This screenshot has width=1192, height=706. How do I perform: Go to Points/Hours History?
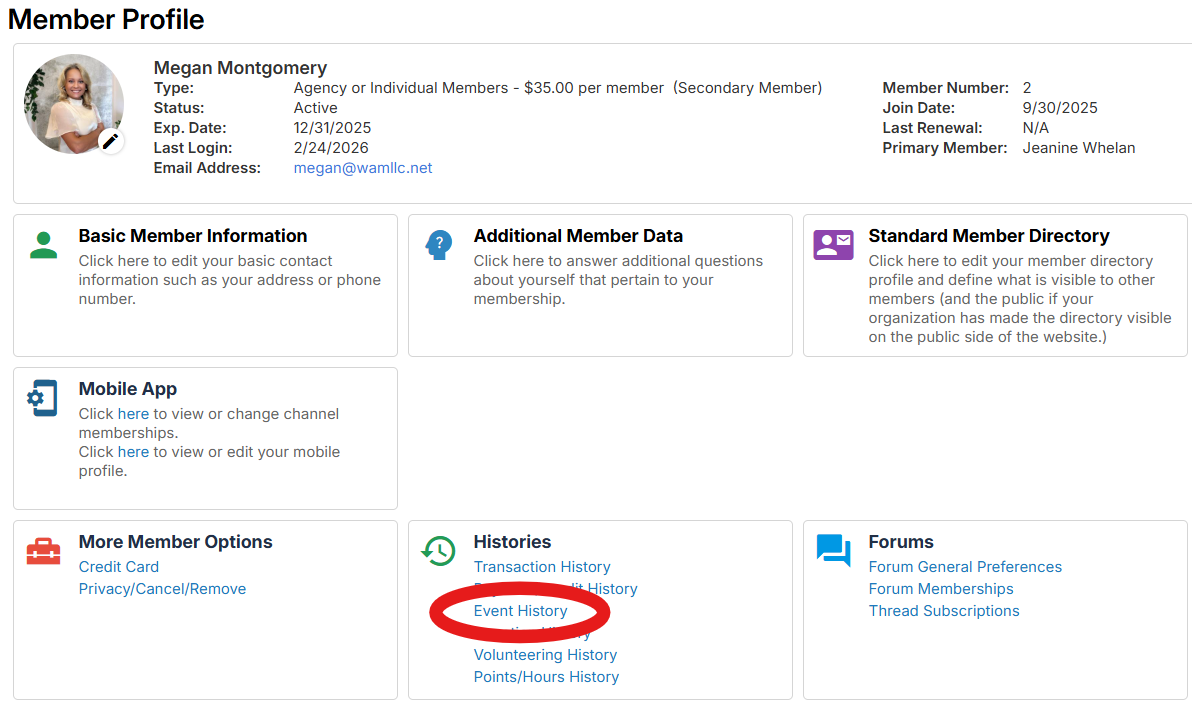[x=546, y=677]
